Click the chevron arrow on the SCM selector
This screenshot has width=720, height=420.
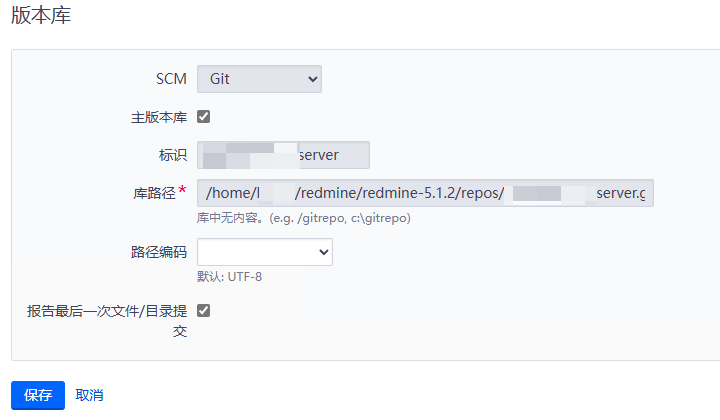coord(312,78)
